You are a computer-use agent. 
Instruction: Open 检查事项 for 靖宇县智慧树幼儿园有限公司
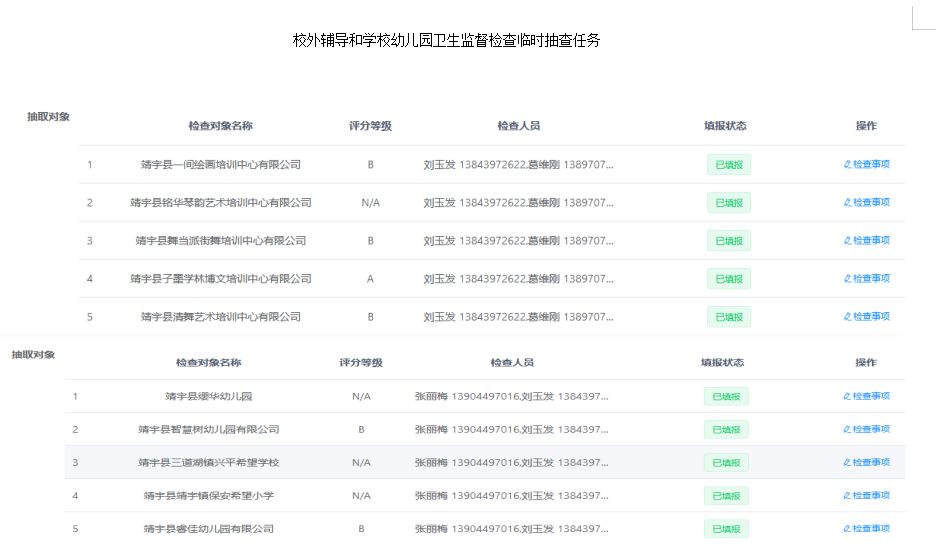coord(866,429)
